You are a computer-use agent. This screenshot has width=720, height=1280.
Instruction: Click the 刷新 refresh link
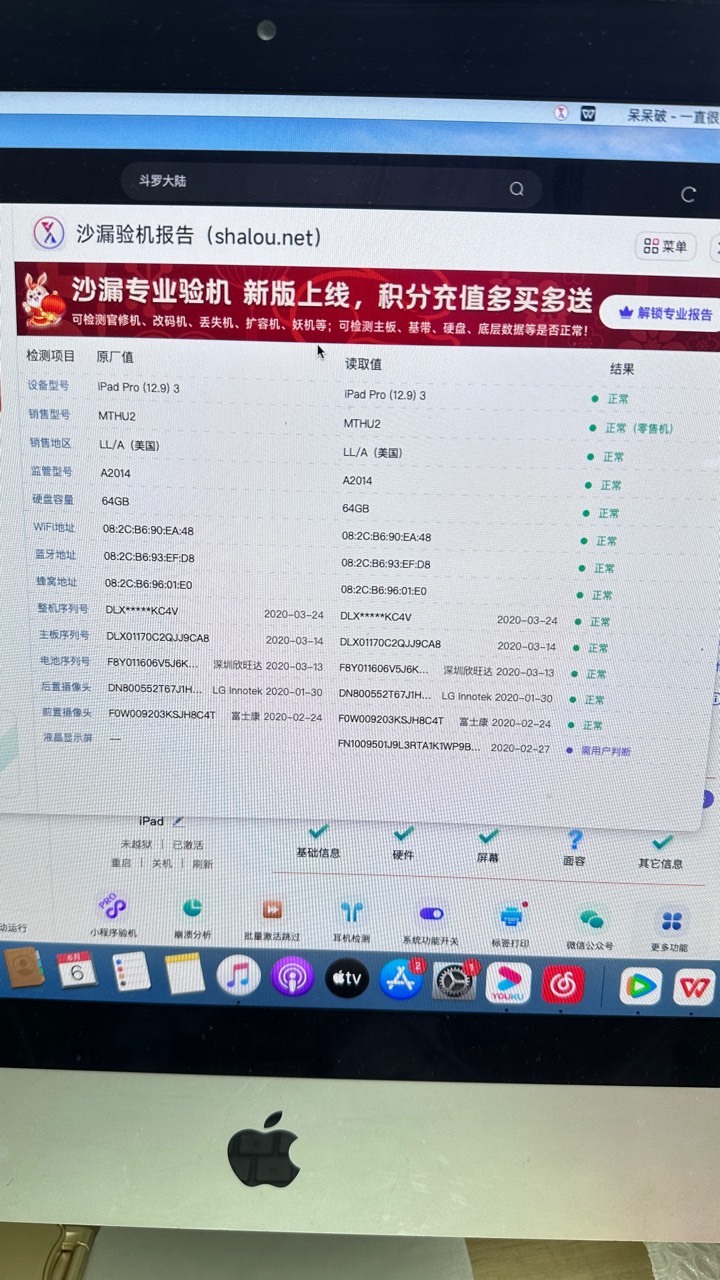202,864
